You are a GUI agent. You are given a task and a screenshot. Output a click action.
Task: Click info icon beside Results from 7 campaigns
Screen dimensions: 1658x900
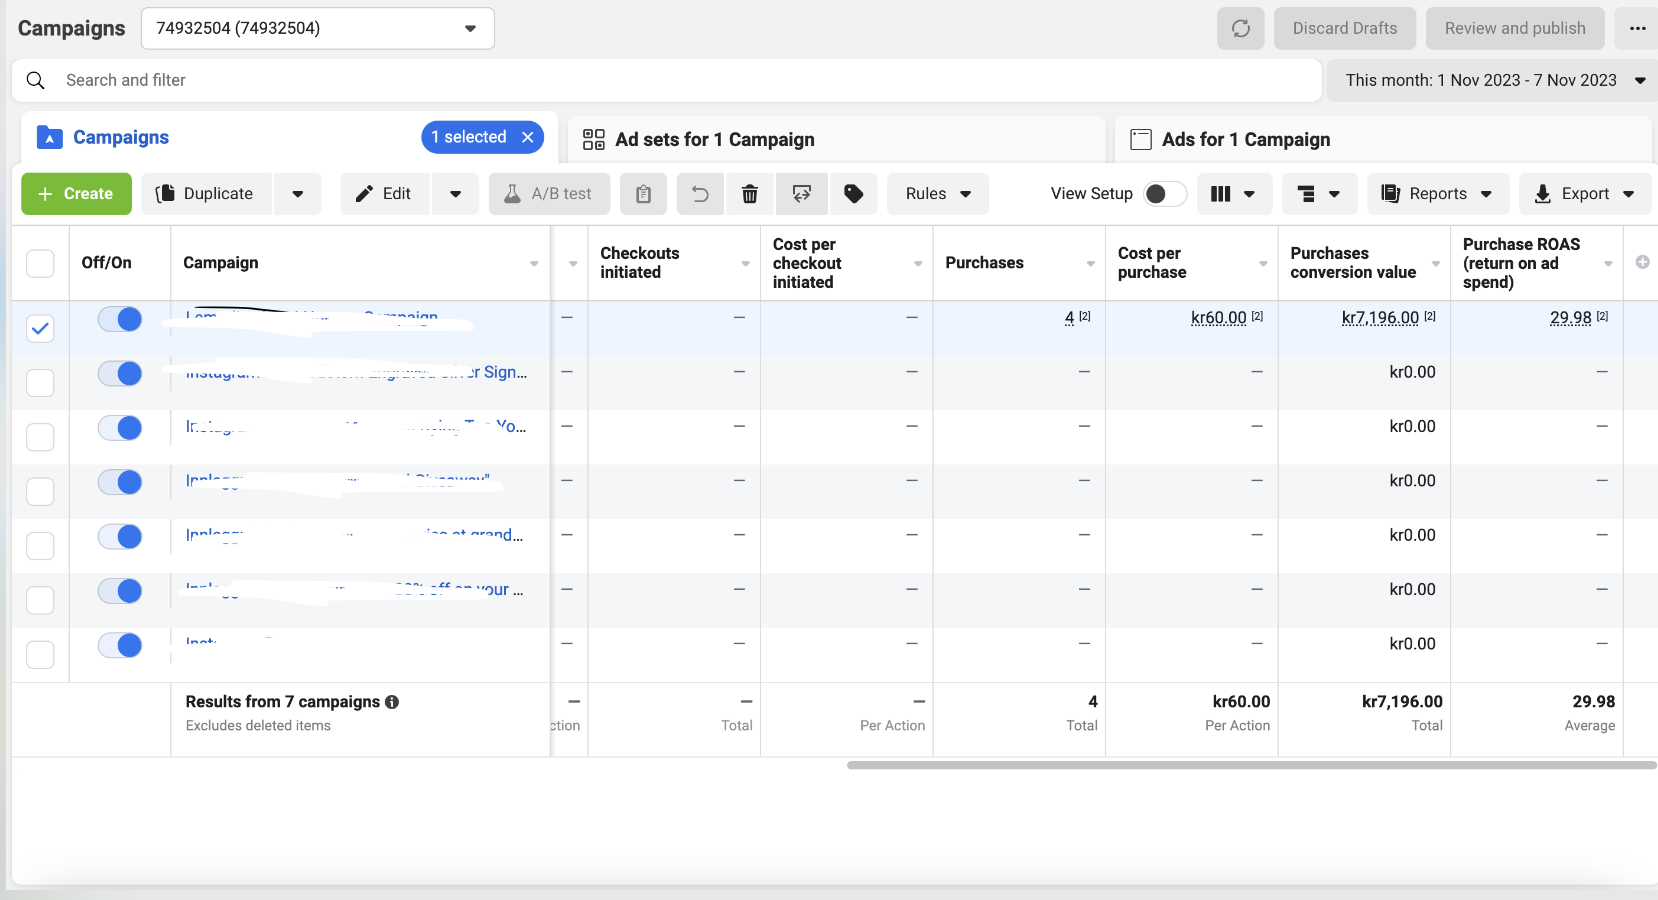(392, 702)
